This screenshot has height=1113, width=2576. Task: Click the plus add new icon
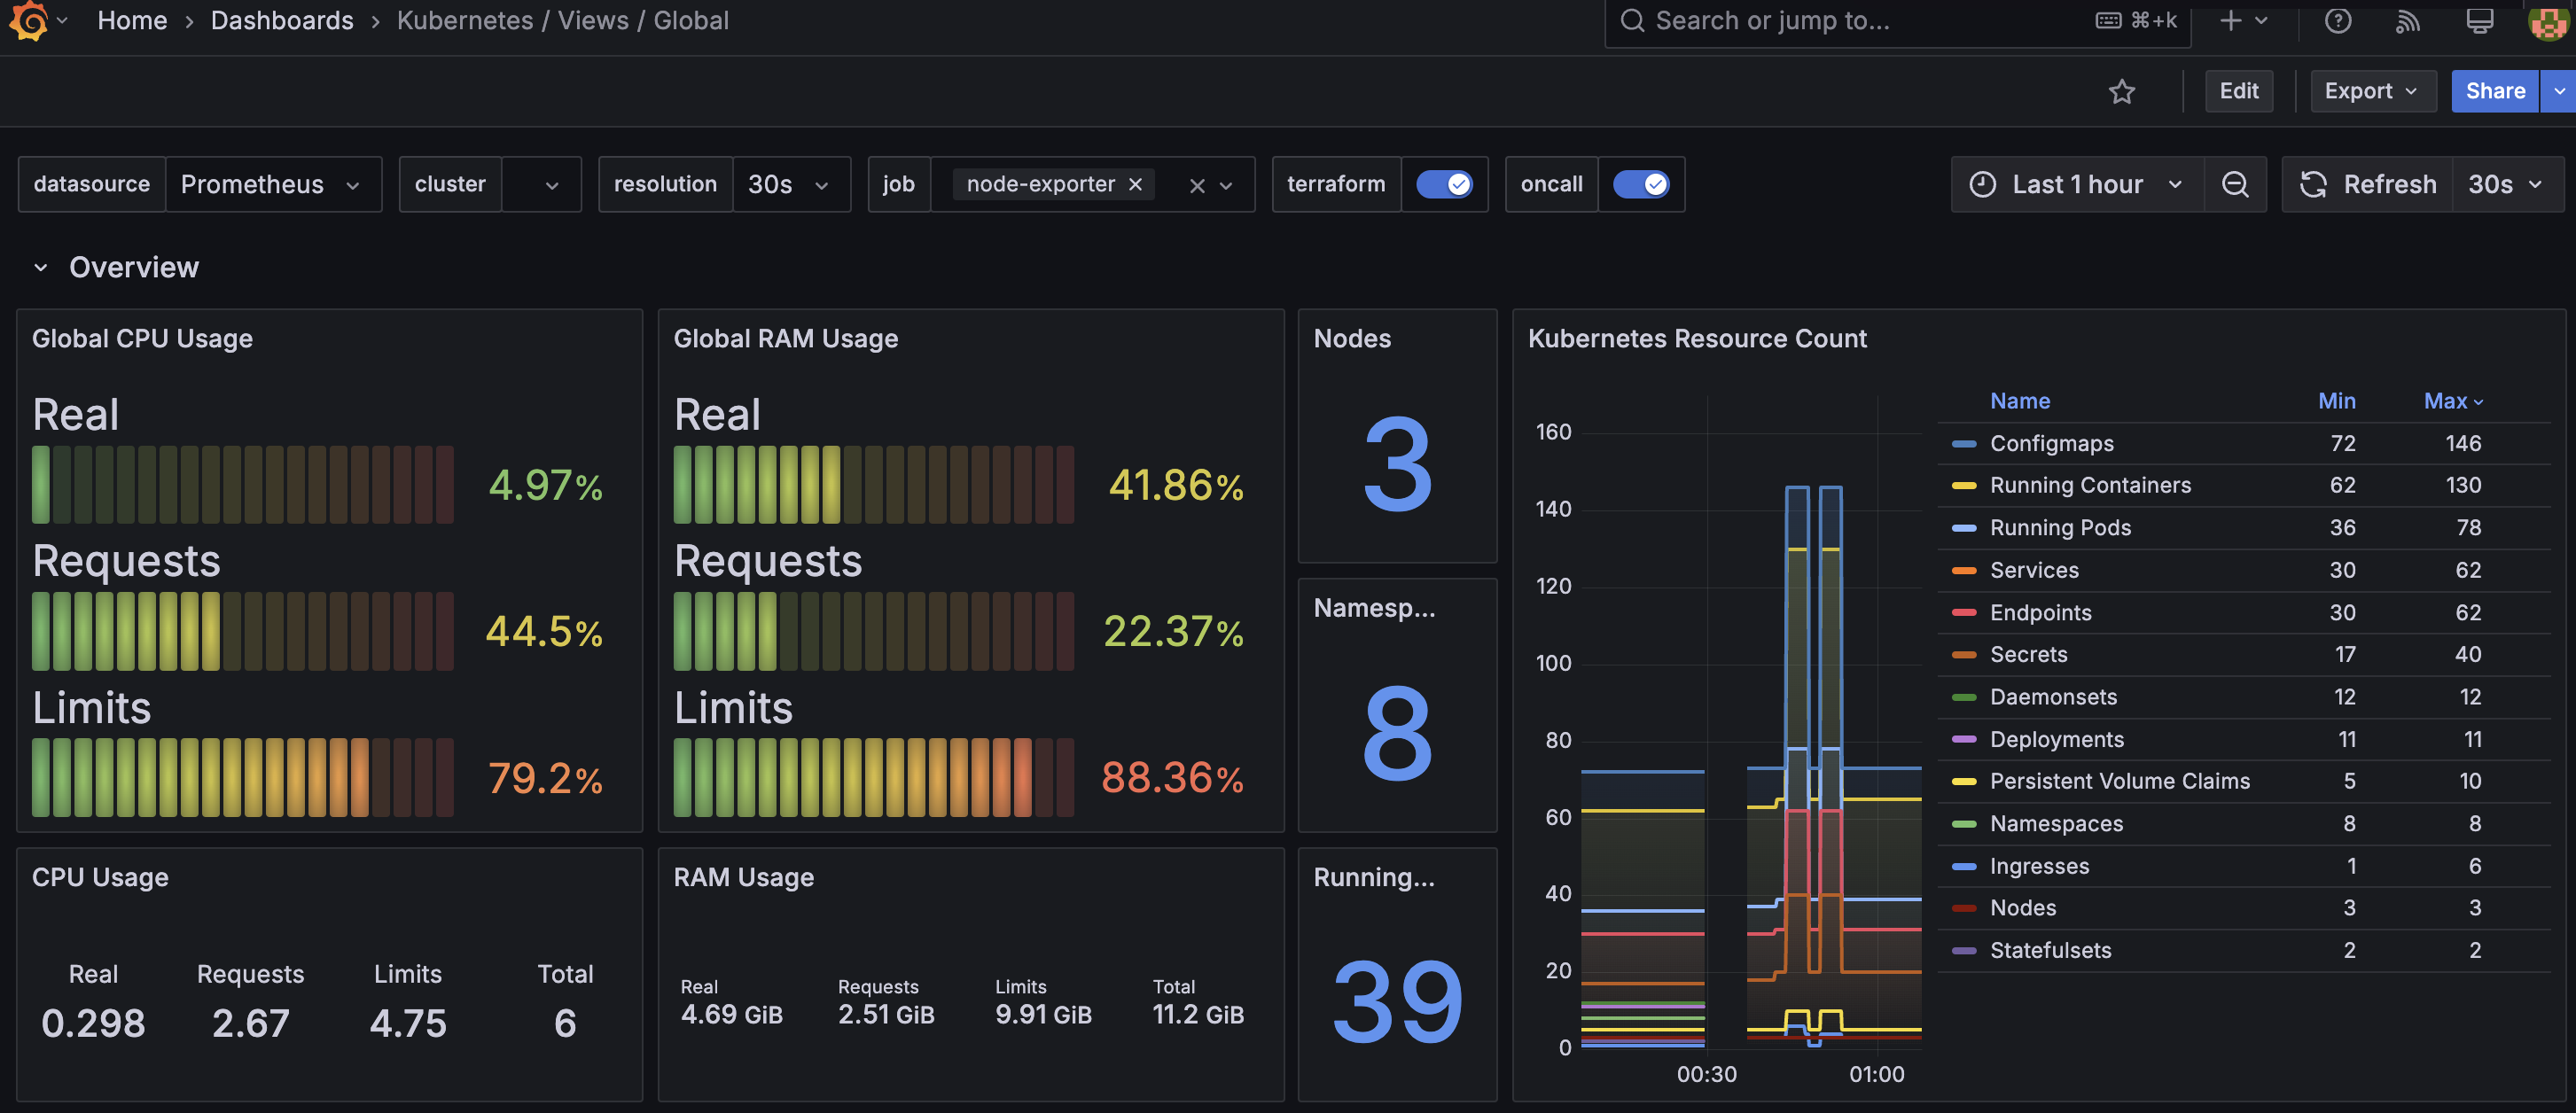point(2230,21)
